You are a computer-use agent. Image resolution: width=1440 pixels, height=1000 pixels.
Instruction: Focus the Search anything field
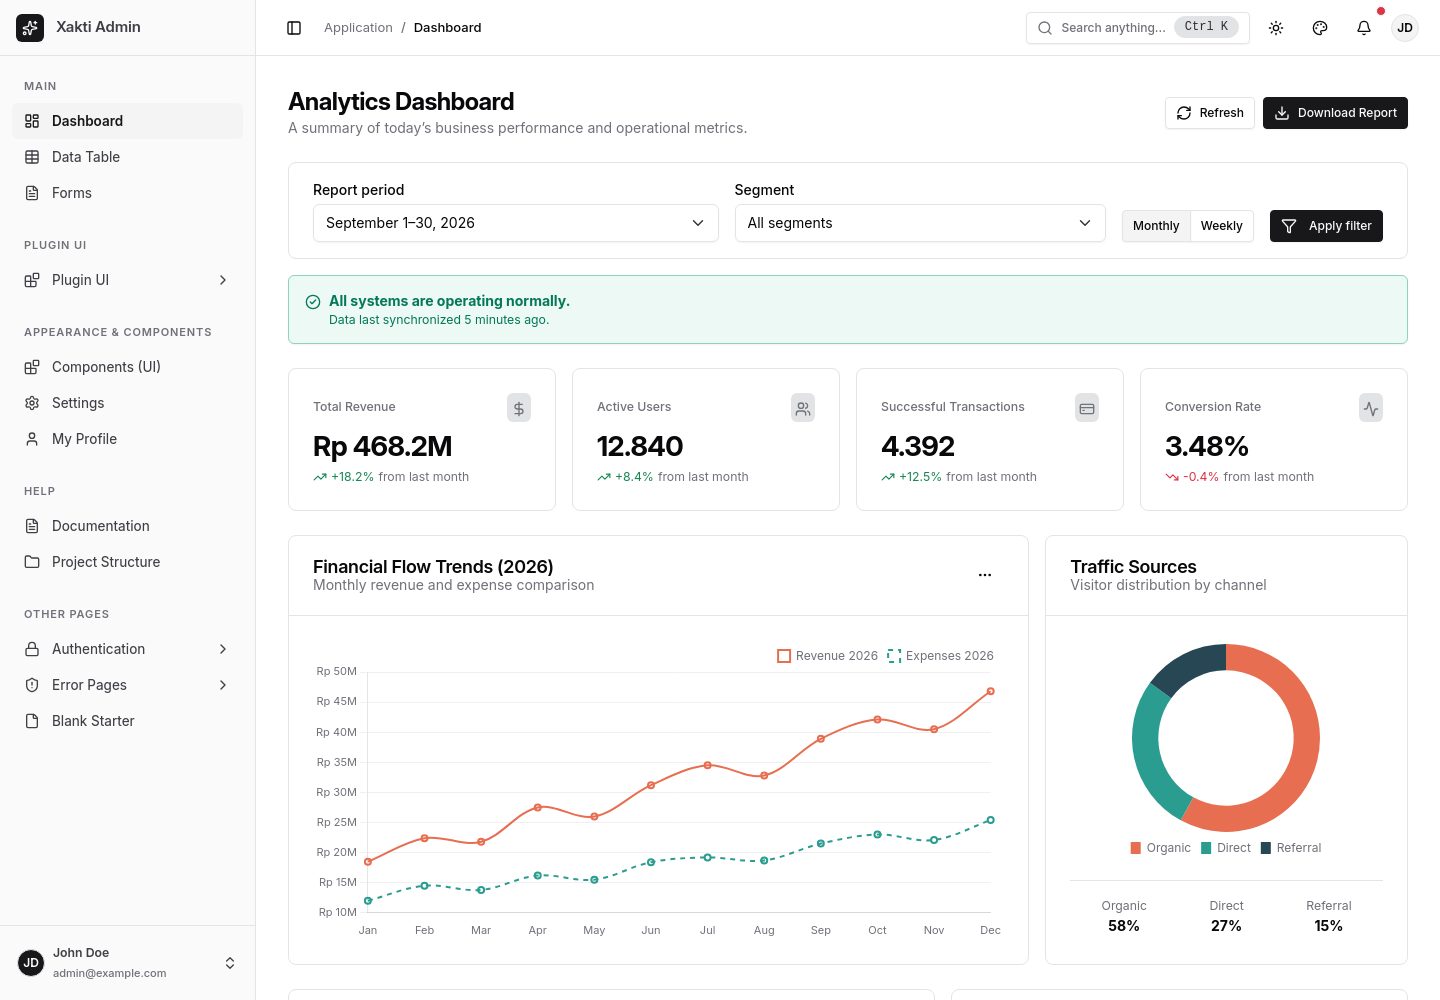click(x=1138, y=28)
